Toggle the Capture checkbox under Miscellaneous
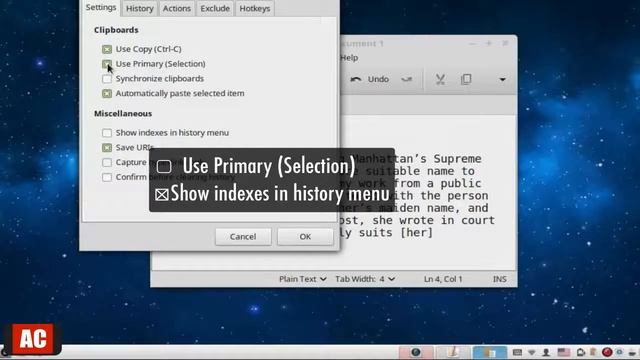The image size is (640, 360). (107, 162)
